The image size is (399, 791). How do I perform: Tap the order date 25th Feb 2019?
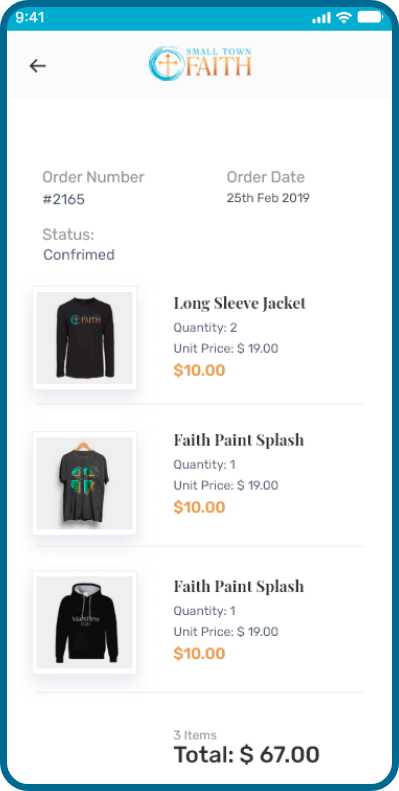click(x=268, y=198)
